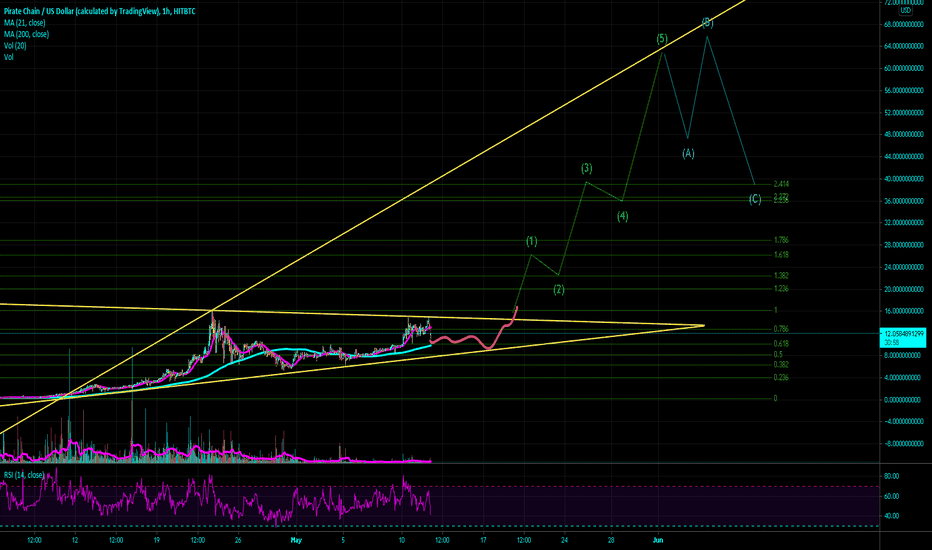
Task: Click the 60.0000000000 price axis value
Action: pyautogui.click(x=903, y=68)
